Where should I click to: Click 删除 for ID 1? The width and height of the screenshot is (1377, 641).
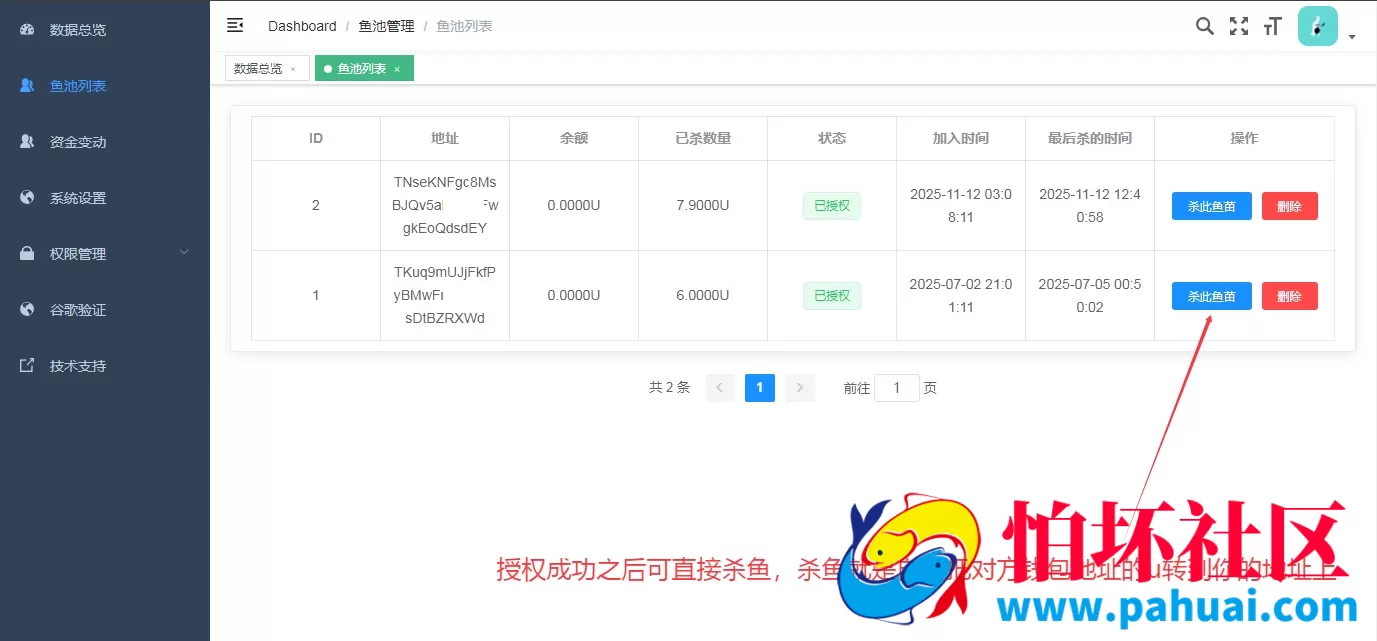click(1290, 296)
